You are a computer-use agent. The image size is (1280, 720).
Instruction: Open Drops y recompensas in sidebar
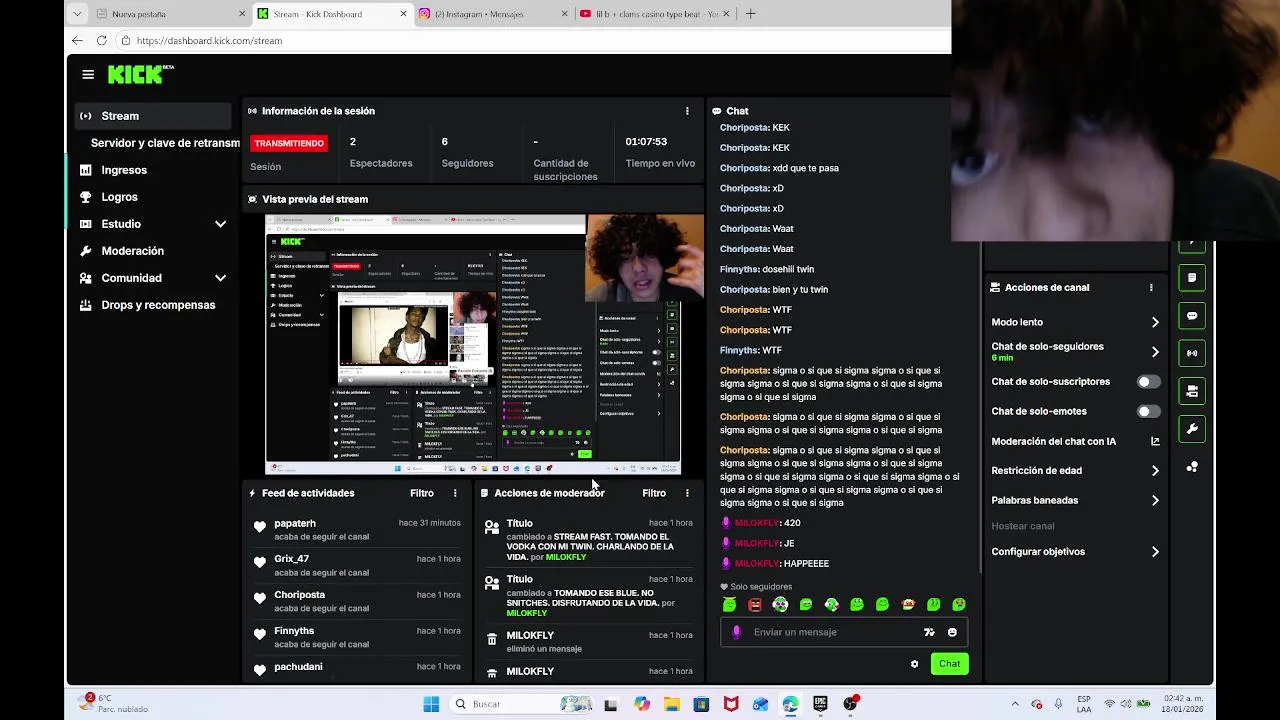(158, 305)
